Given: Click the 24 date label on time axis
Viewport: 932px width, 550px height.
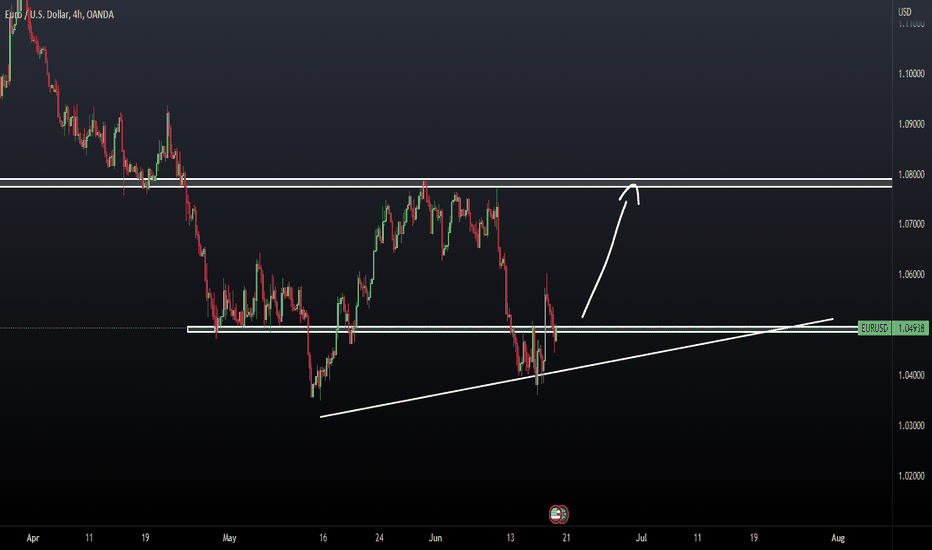Looking at the screenshot, I should pyautogui.click(x=379, y=538).
